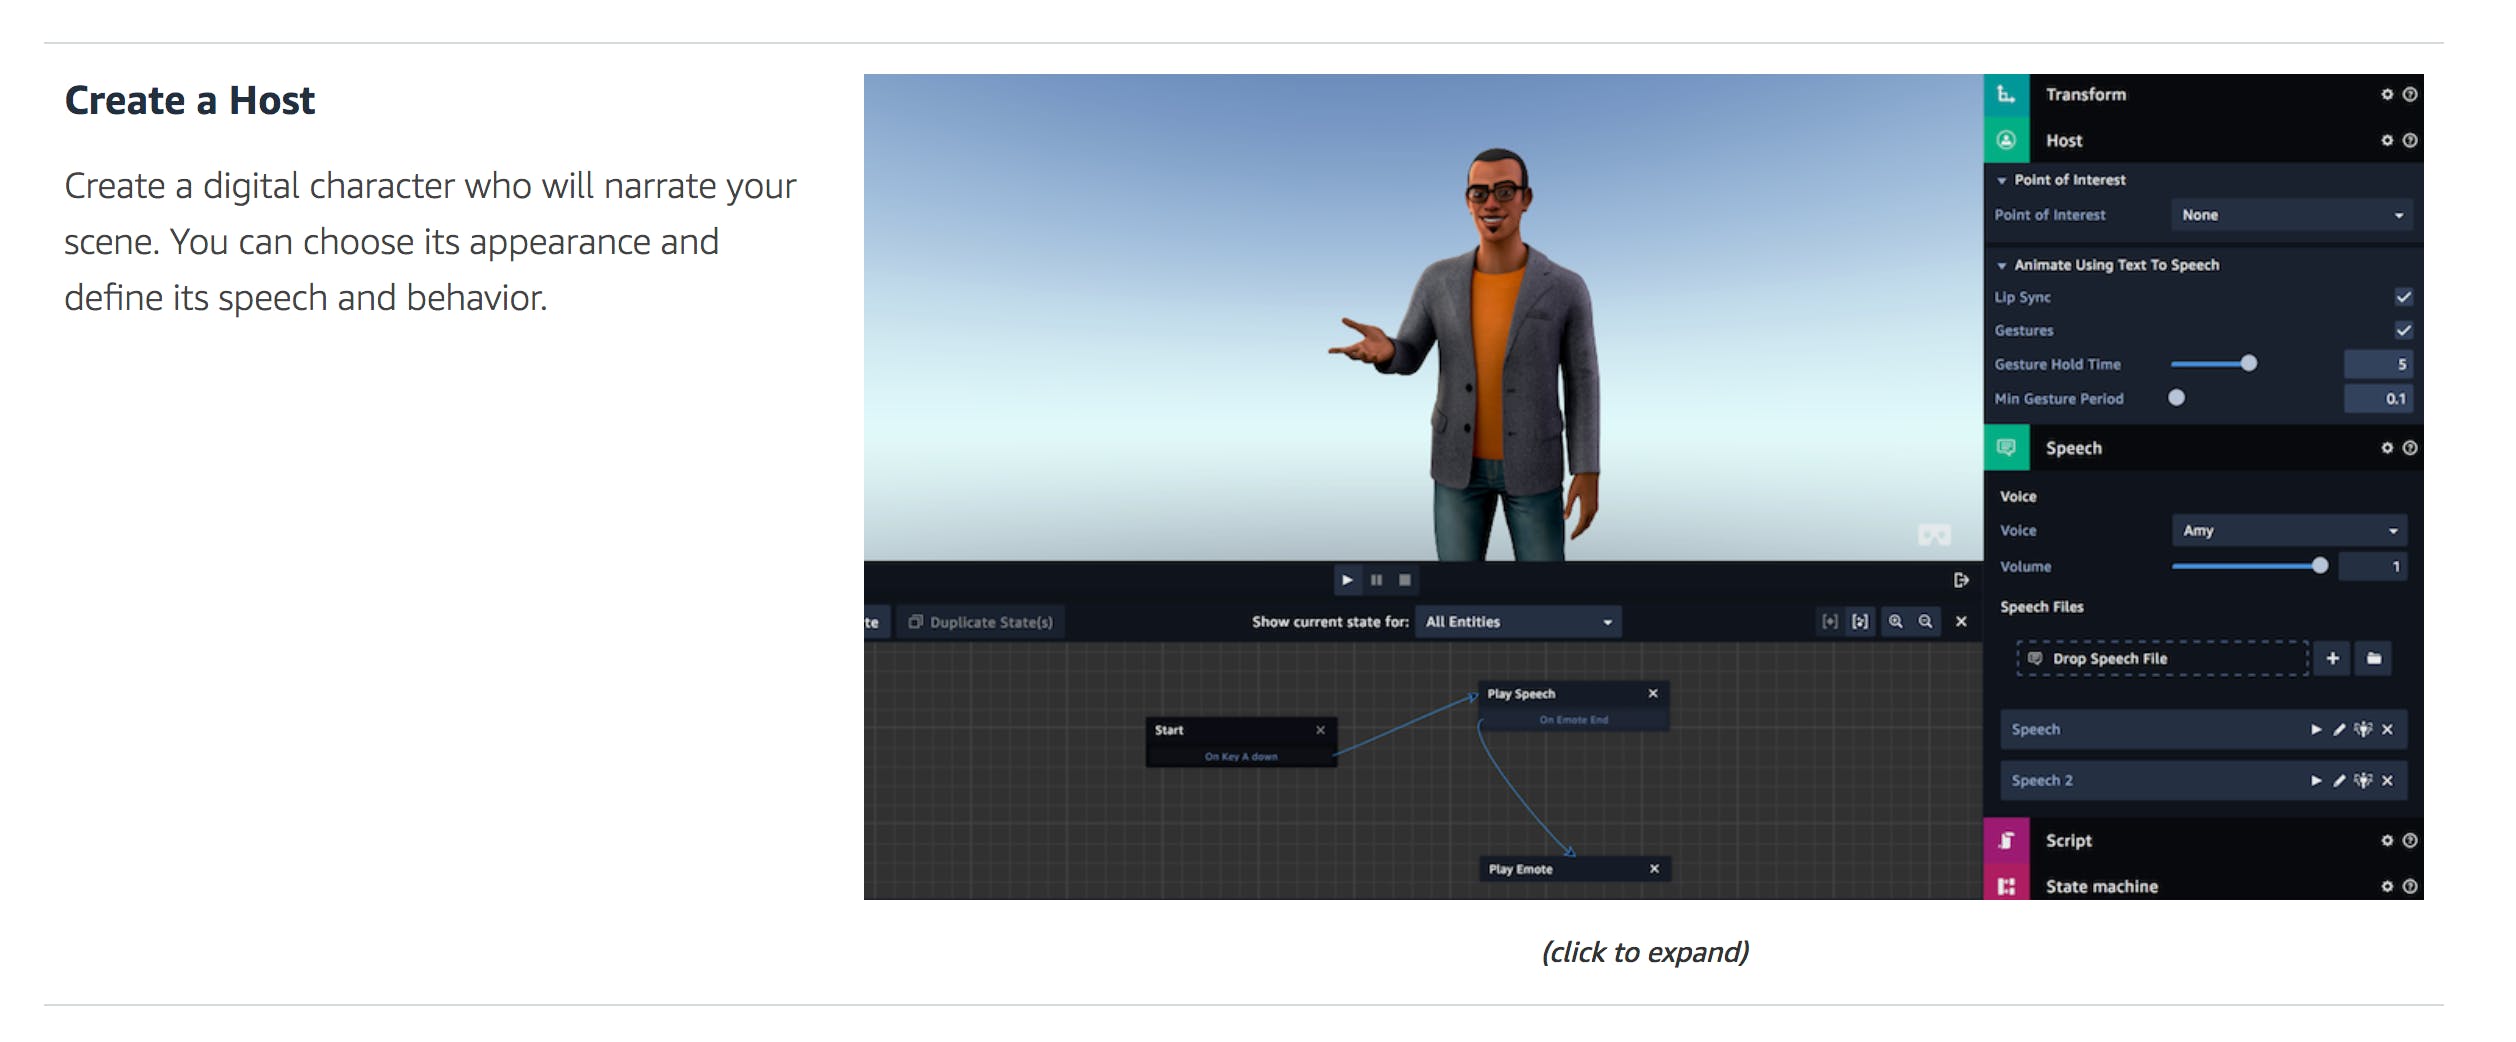Open the Point of Interest dropdown set to None
This screenshot has height=1042, width=2516.
point(2292,215)
